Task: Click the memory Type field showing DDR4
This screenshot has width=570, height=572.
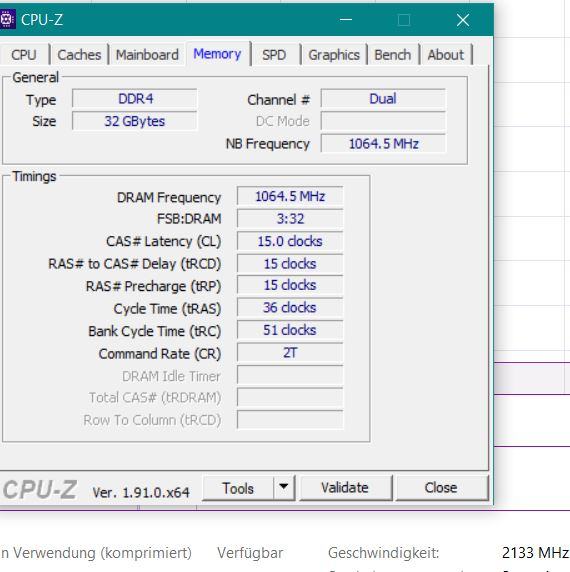Action: point(135,98)
